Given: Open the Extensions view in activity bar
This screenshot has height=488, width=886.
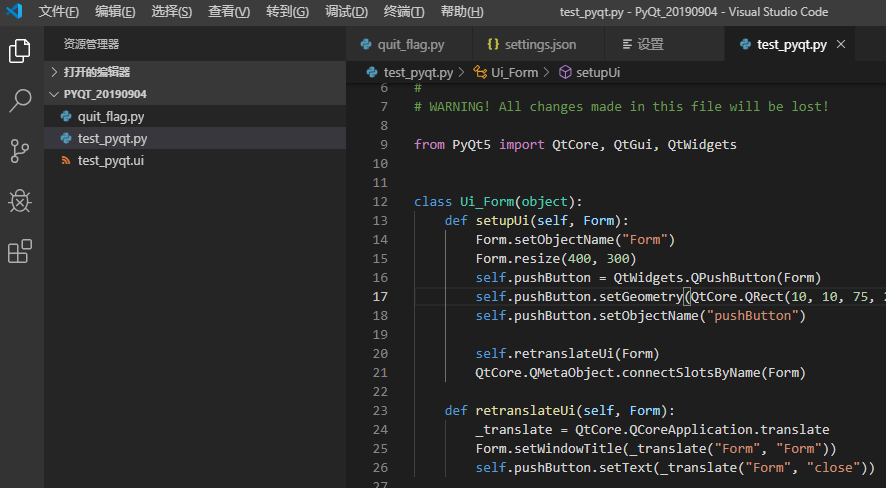Looking at the screenshot, I should [x=20, y=251].
